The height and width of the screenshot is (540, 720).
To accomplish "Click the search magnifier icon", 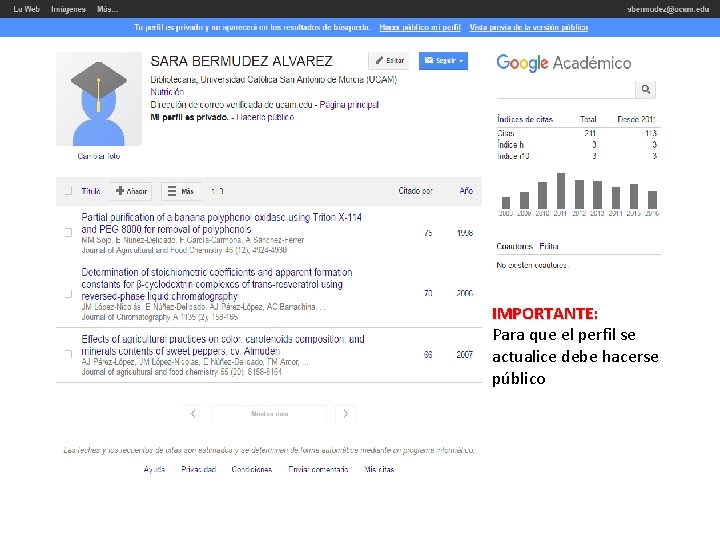I will 645,90.
